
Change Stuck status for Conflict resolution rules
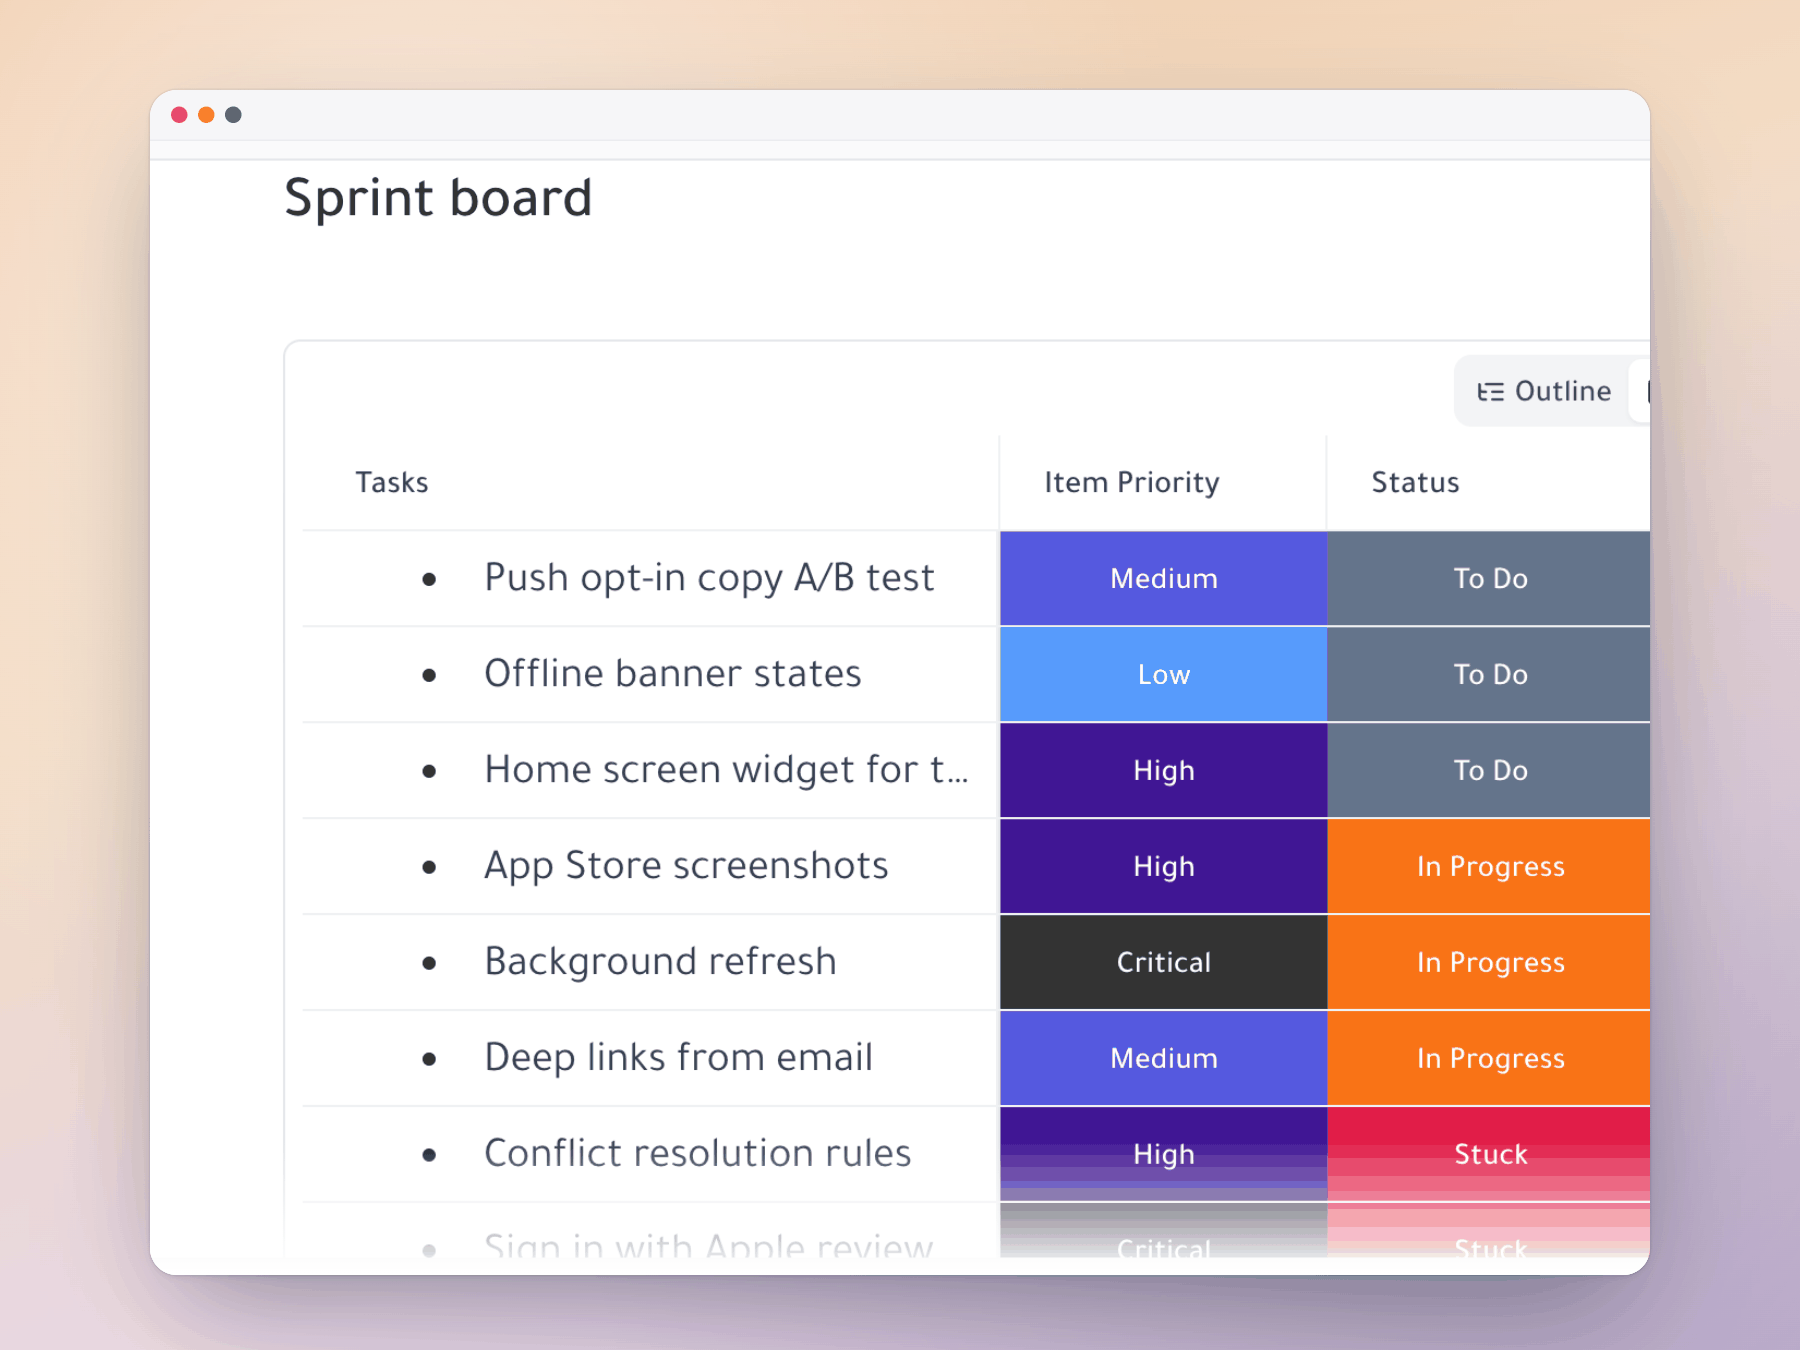(x=1489, y=1155)
